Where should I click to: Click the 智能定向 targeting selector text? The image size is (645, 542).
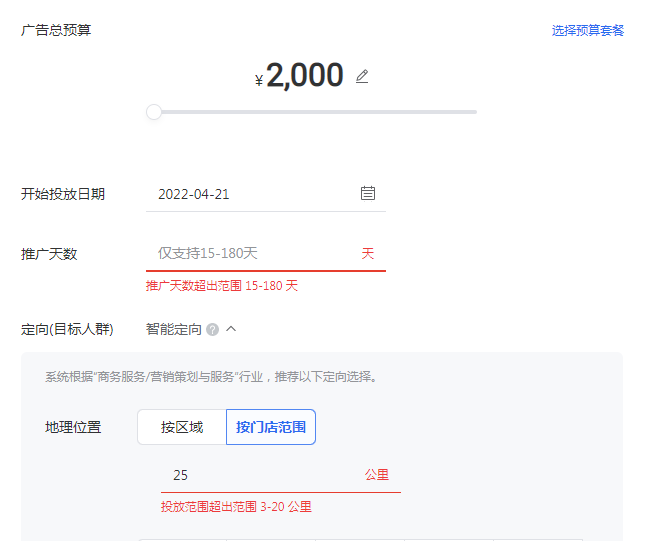[174, 329]
